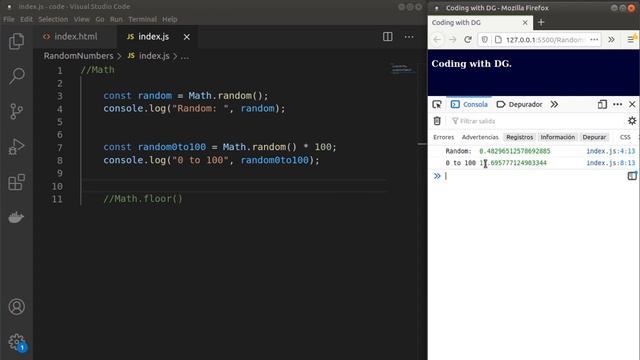Select the index.js editor tab
This screenshot has width=640, height=360.
pyautogui.click(x=153, y=37)
